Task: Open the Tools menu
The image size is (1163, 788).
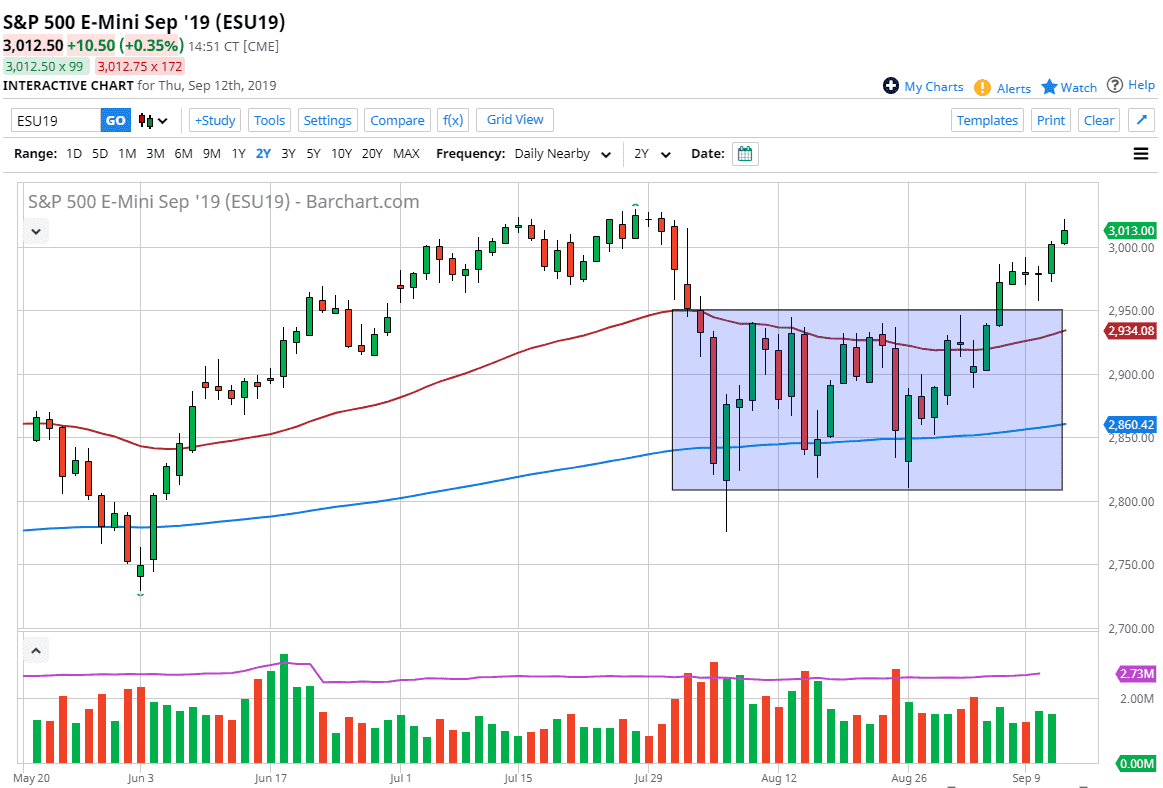Action: click(269, 120)
